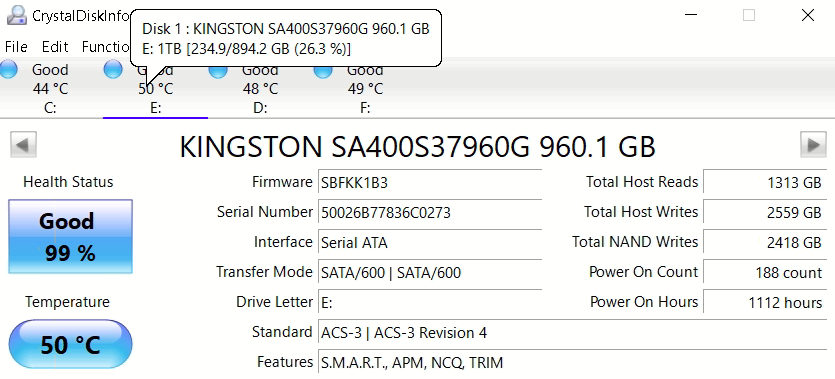Click the CrystalDiskInfo app icon in title bar
The height and width of the screenshot is (379, 835).
click(x=16, y=15)
